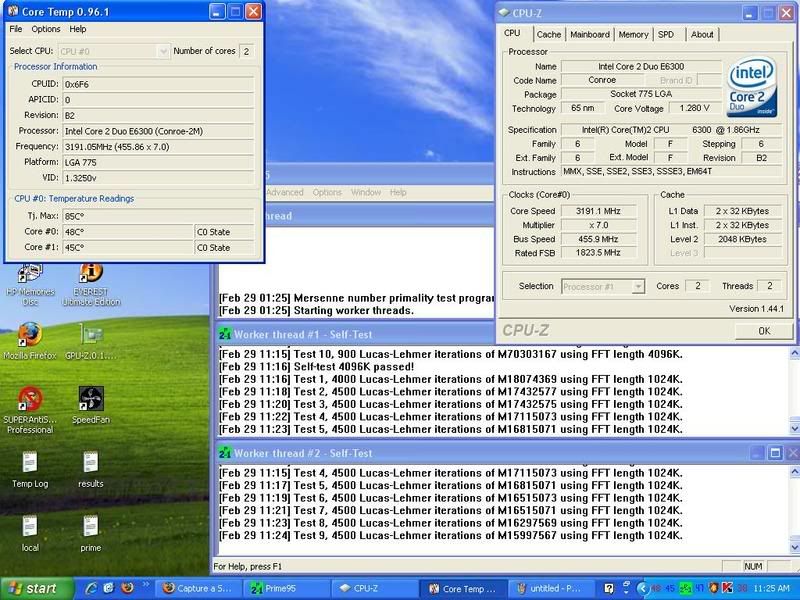Open the Prime95 Options menu
800x600 pixels.
pos(327,192)
